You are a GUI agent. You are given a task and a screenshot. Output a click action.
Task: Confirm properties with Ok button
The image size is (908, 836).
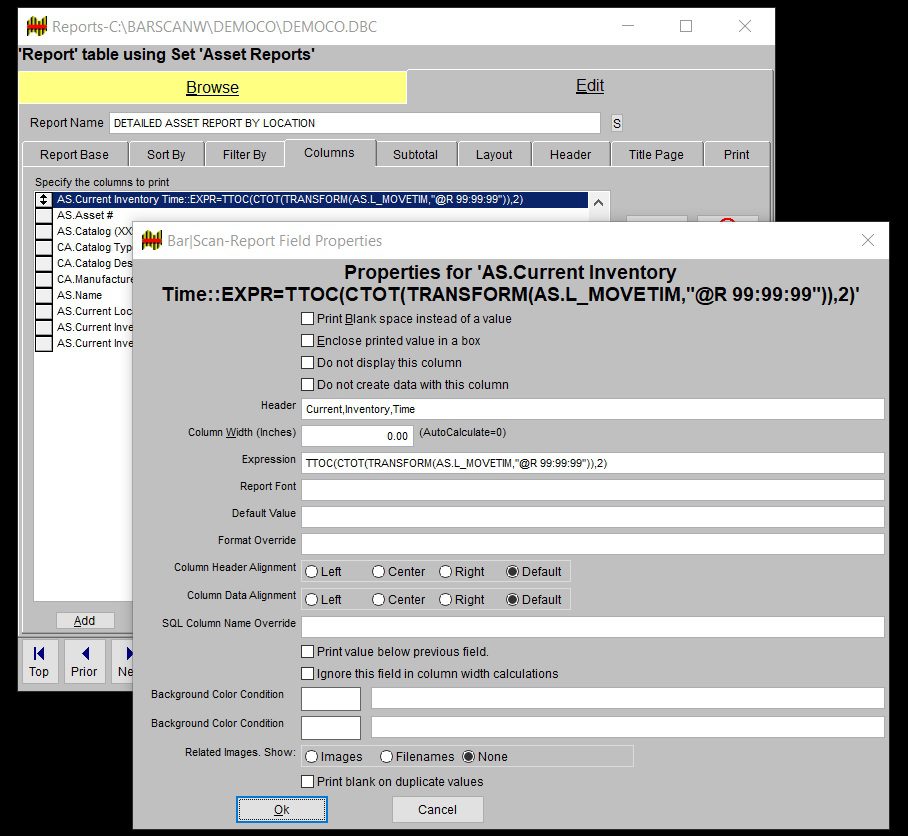pyautogui.click(x=281, y=809)
